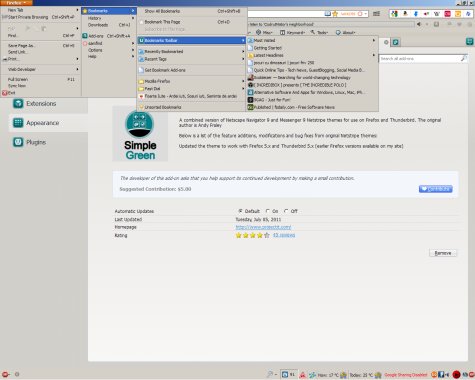
Task: Open the History submenu
Action: coord(109,18)
